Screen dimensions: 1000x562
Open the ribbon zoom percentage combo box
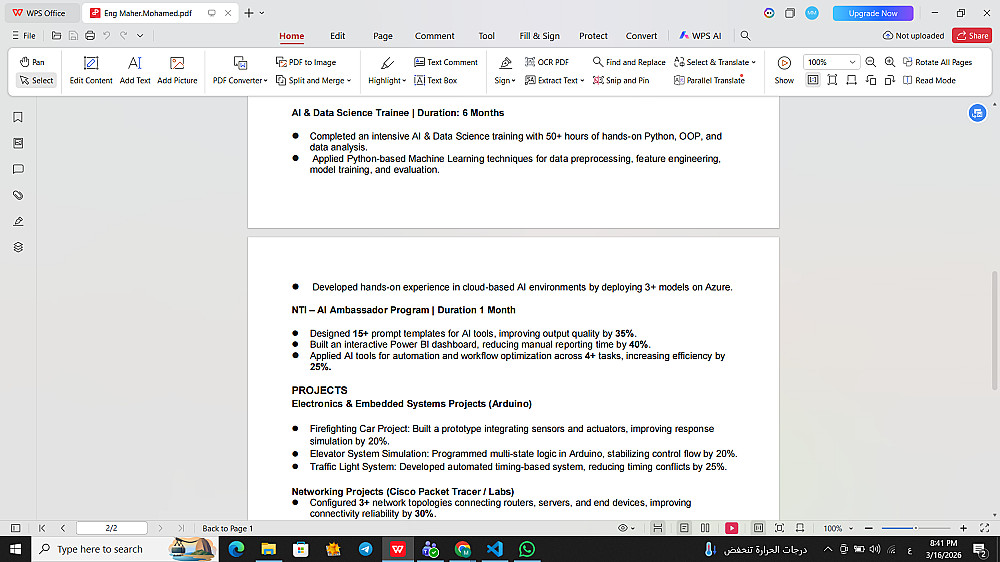831,62
